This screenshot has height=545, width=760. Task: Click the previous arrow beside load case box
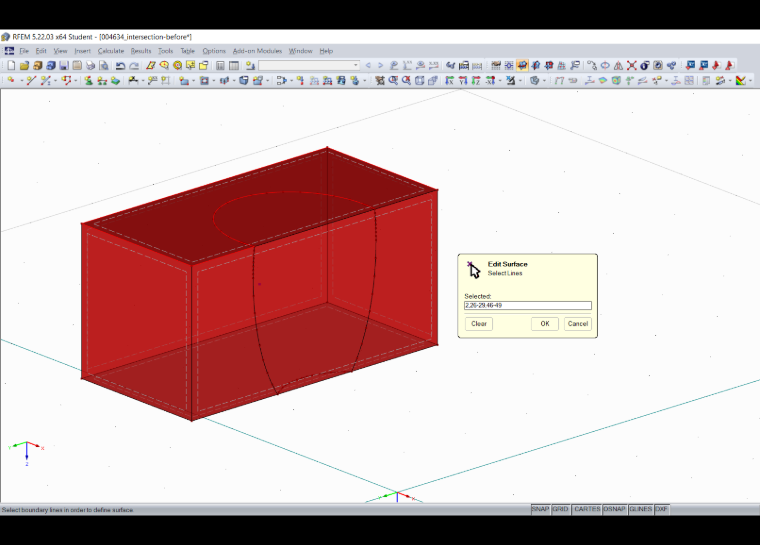click(x=368, y=65)
